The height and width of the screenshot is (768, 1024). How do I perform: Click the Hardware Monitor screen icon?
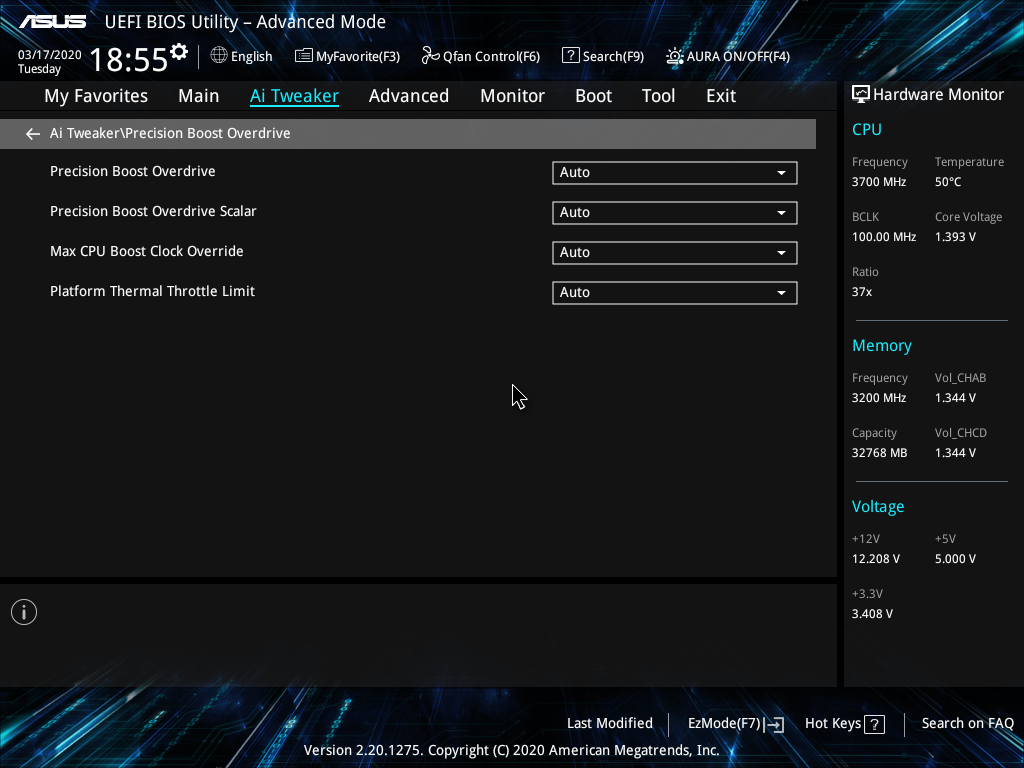(861, 95)
